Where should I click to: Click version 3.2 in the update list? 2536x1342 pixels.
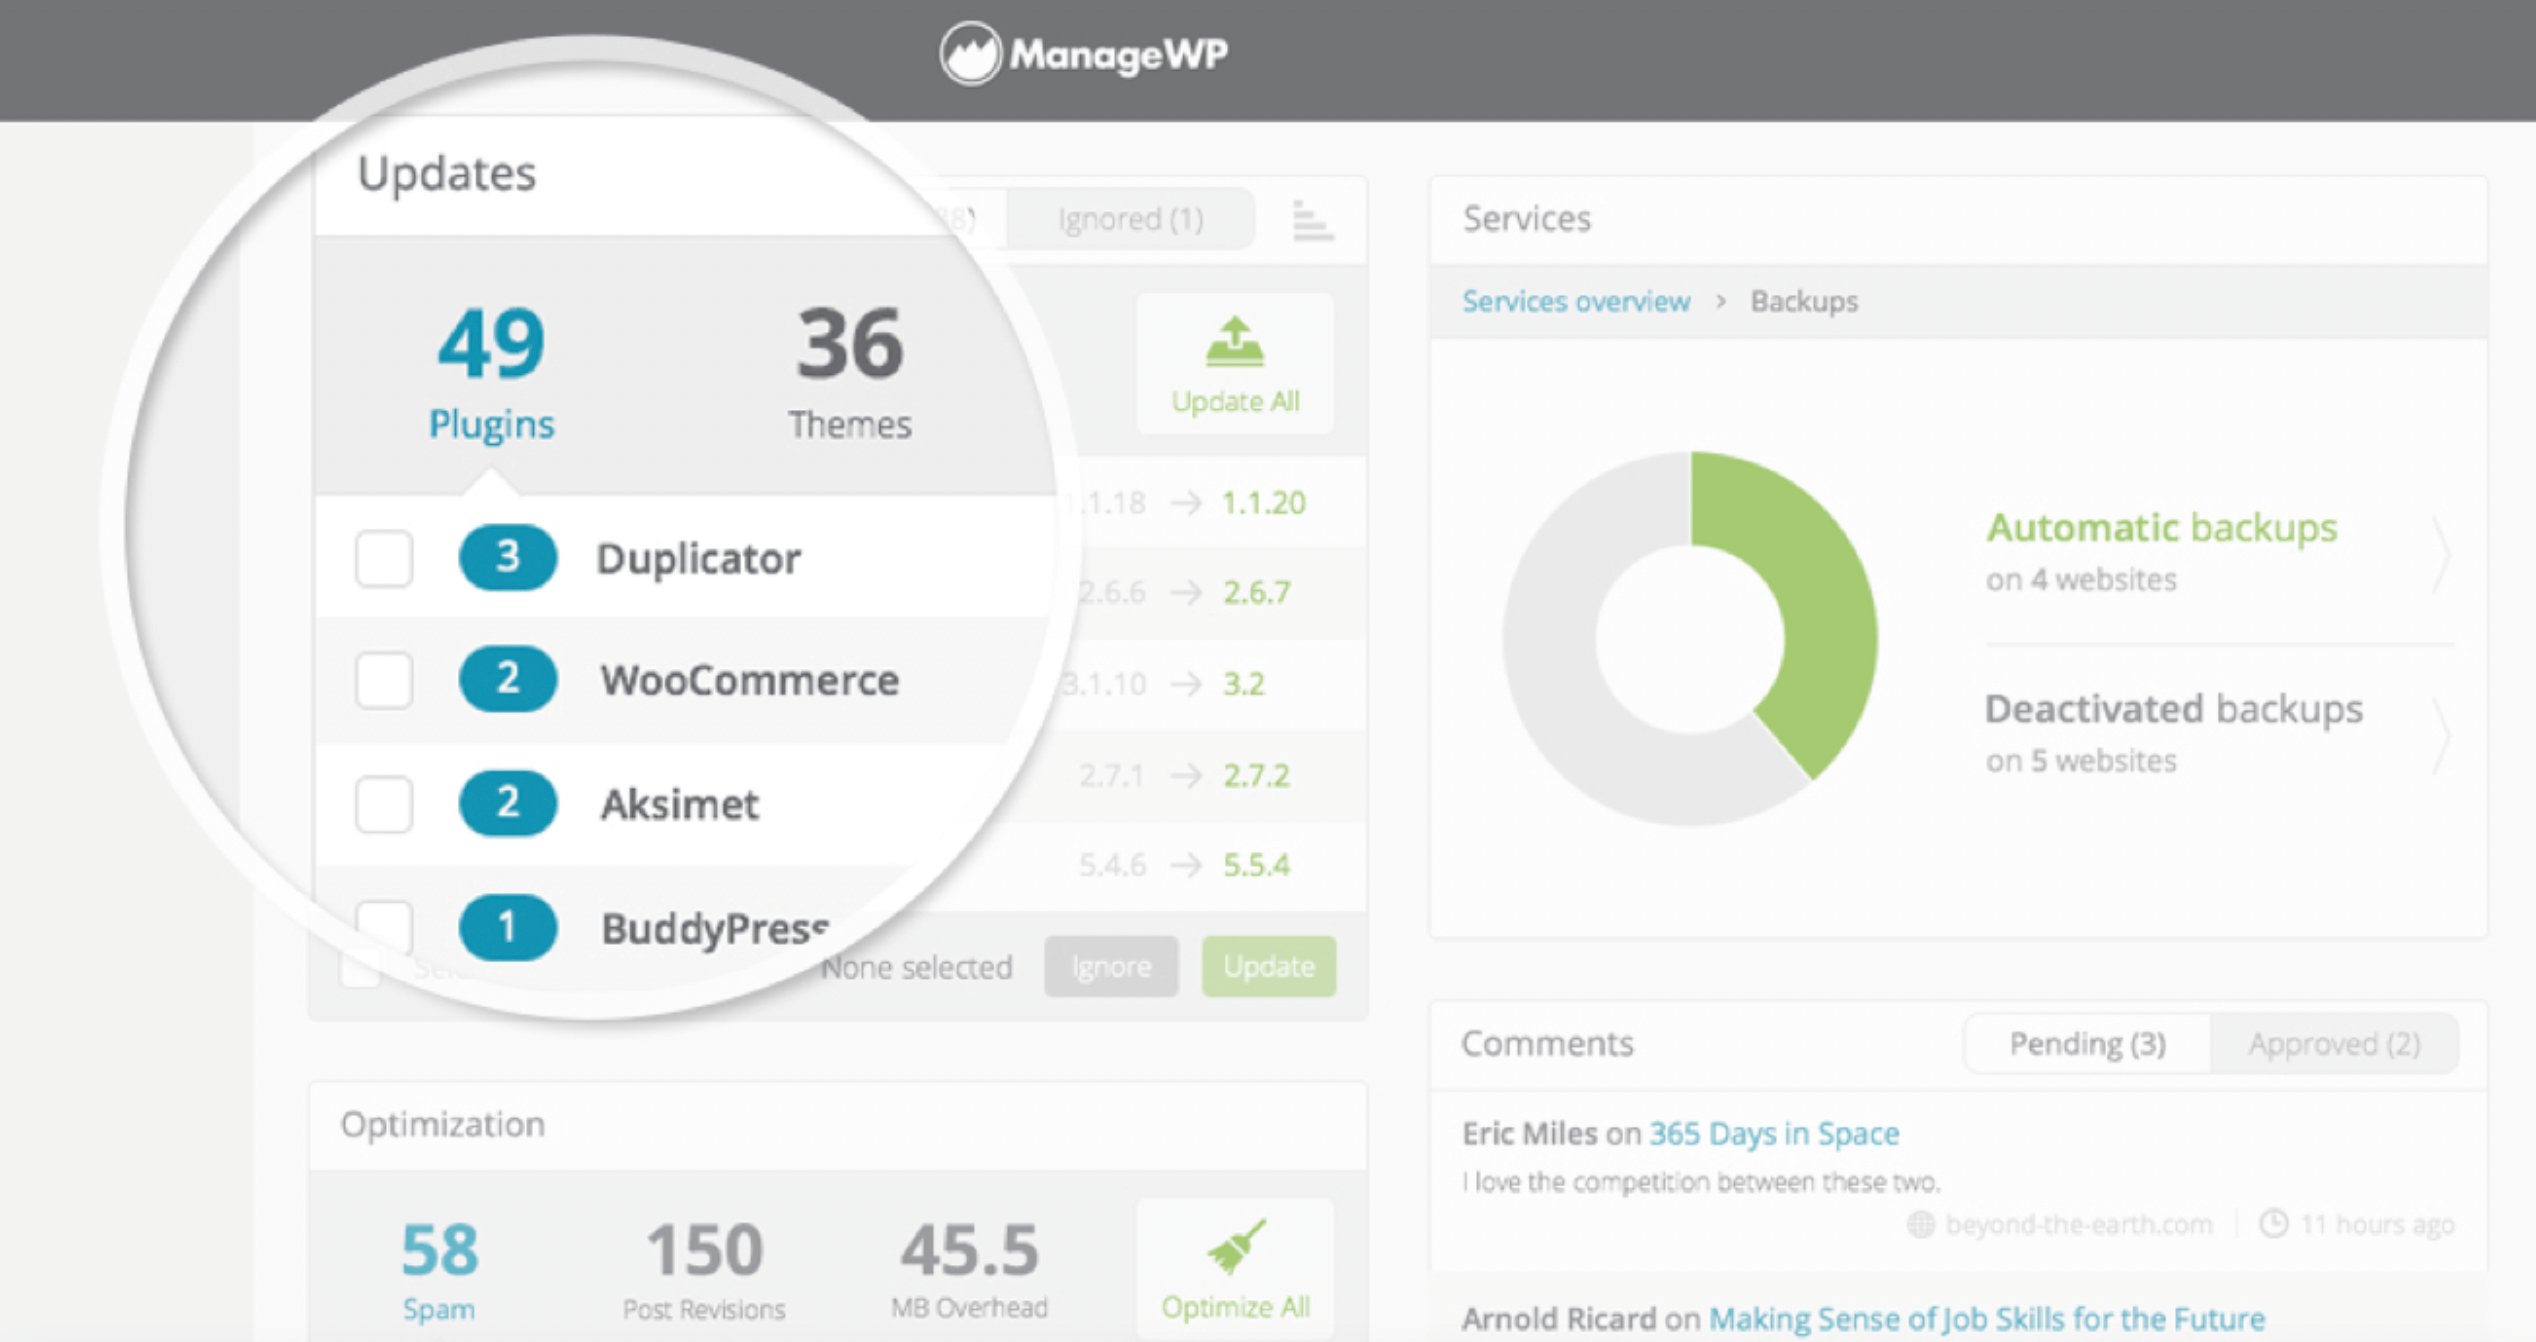pyautogui.click(x=1243, y=683)
